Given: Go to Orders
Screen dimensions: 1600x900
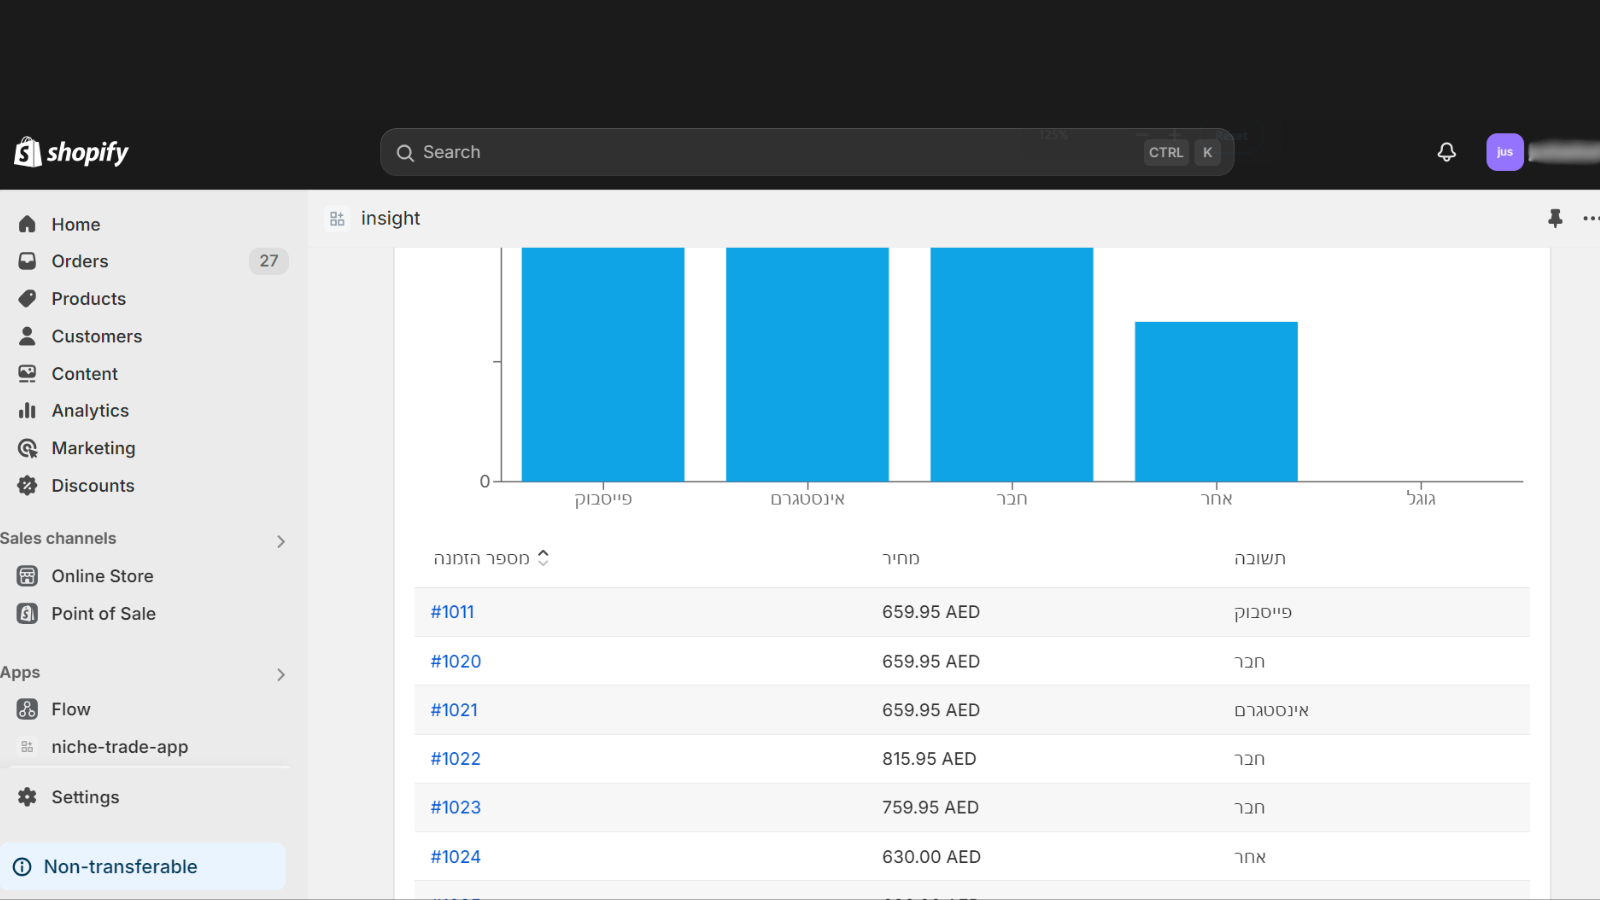Looking at the screenshot, I should point(80,261).
